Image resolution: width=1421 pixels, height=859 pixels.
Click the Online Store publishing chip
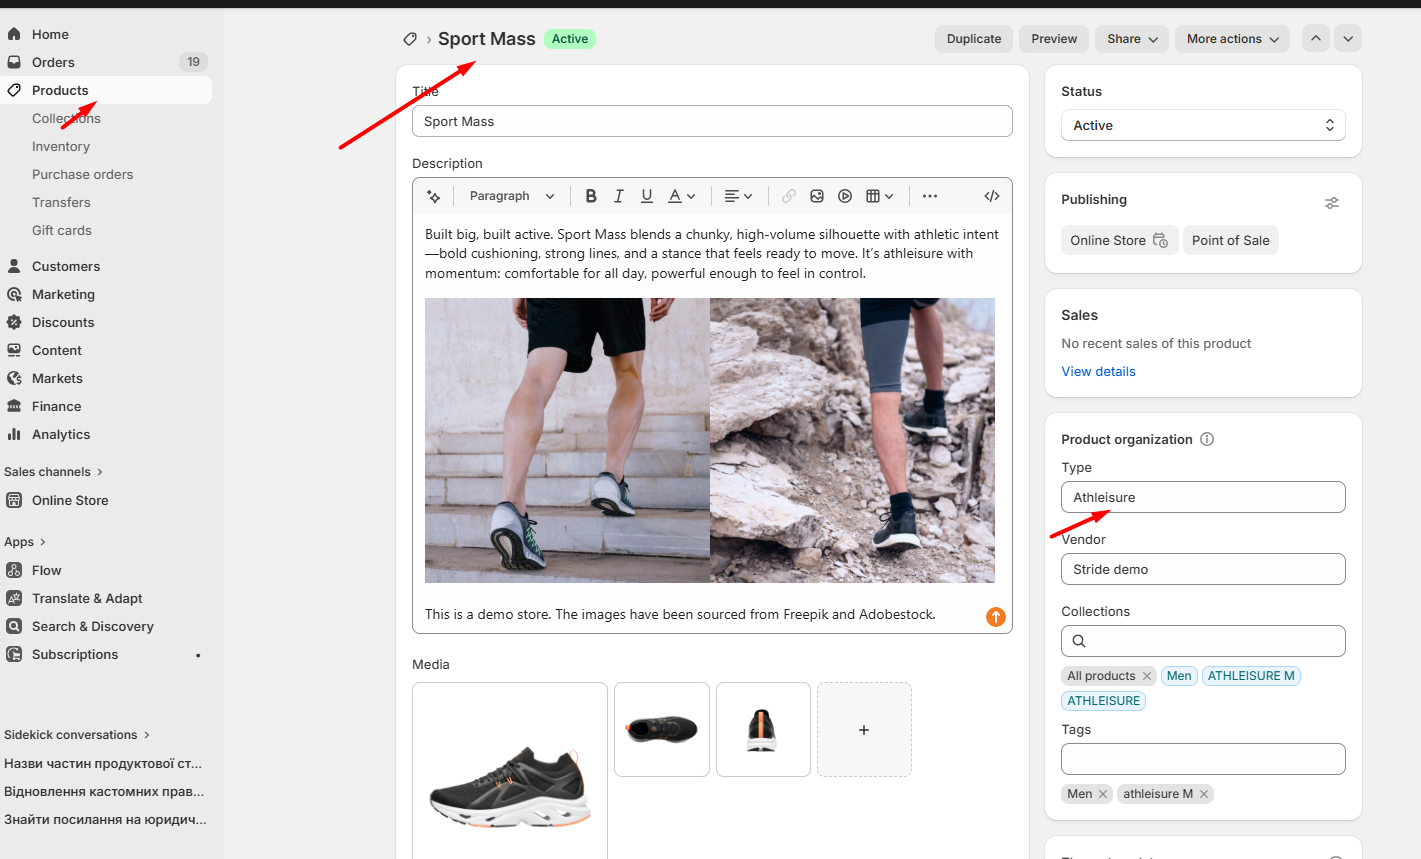tap(1119, 240)
